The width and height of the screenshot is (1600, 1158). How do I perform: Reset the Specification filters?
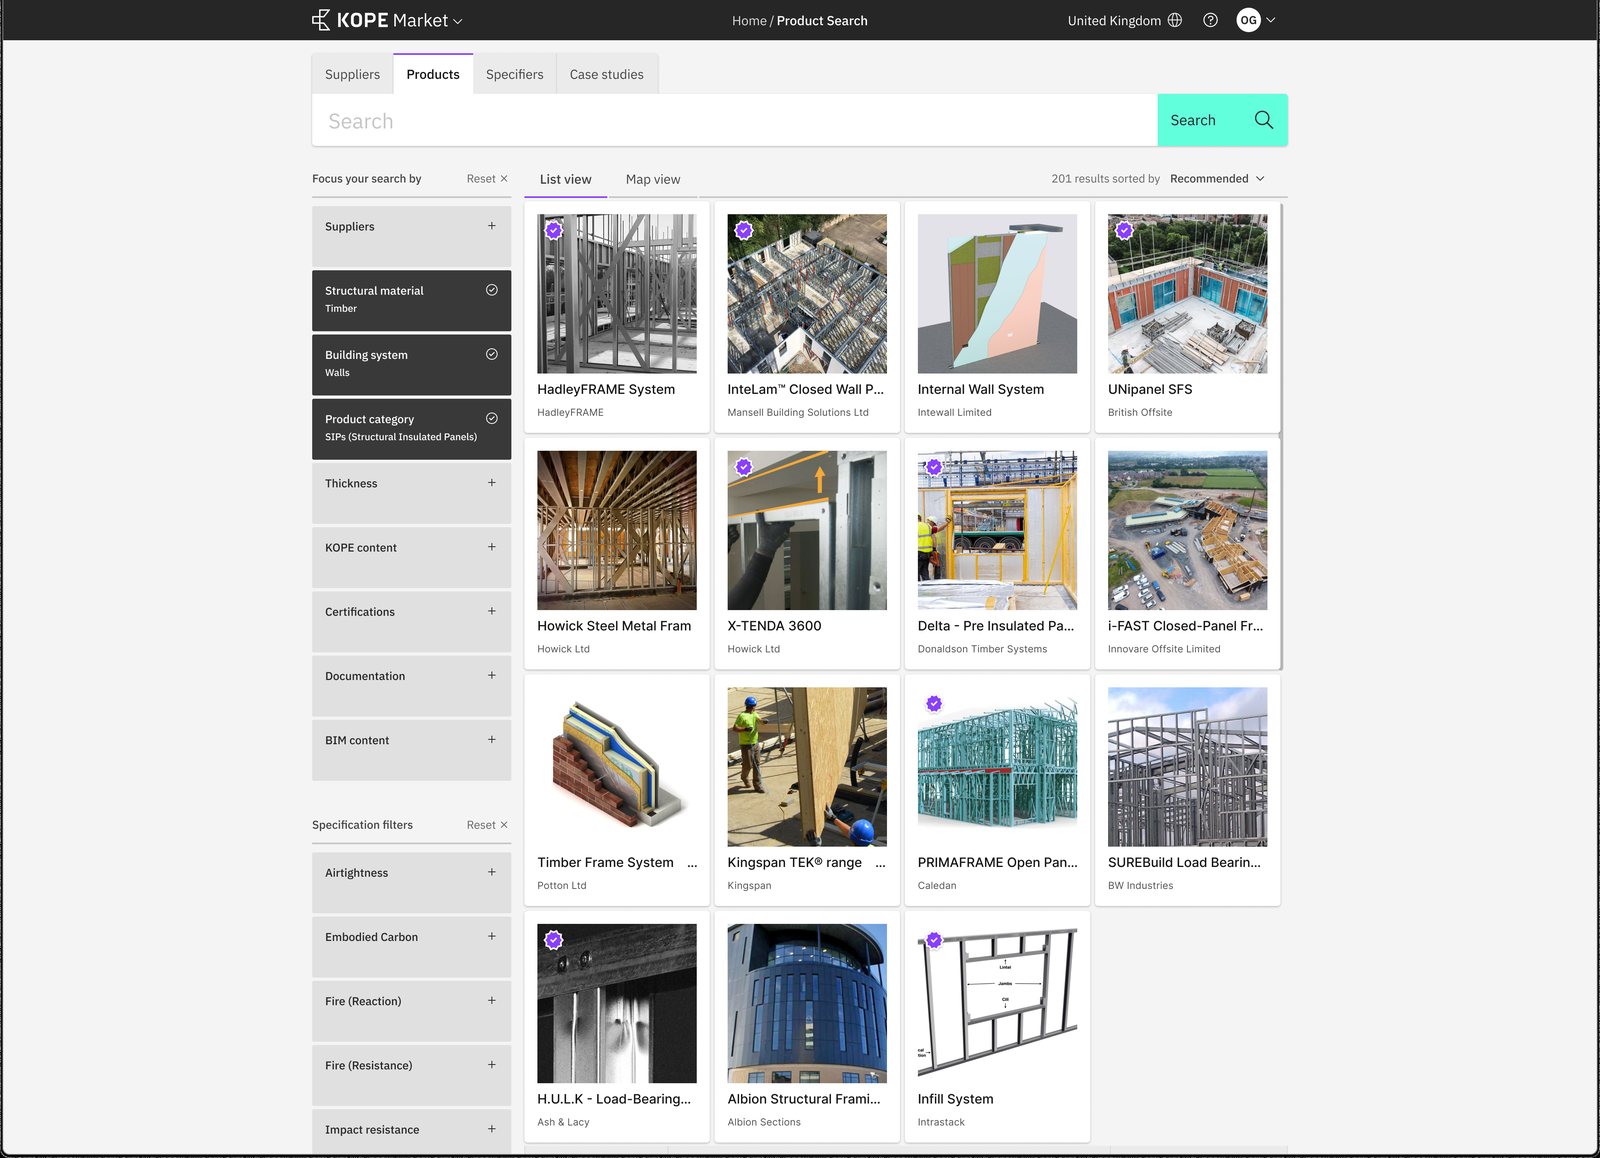point(487,825)
